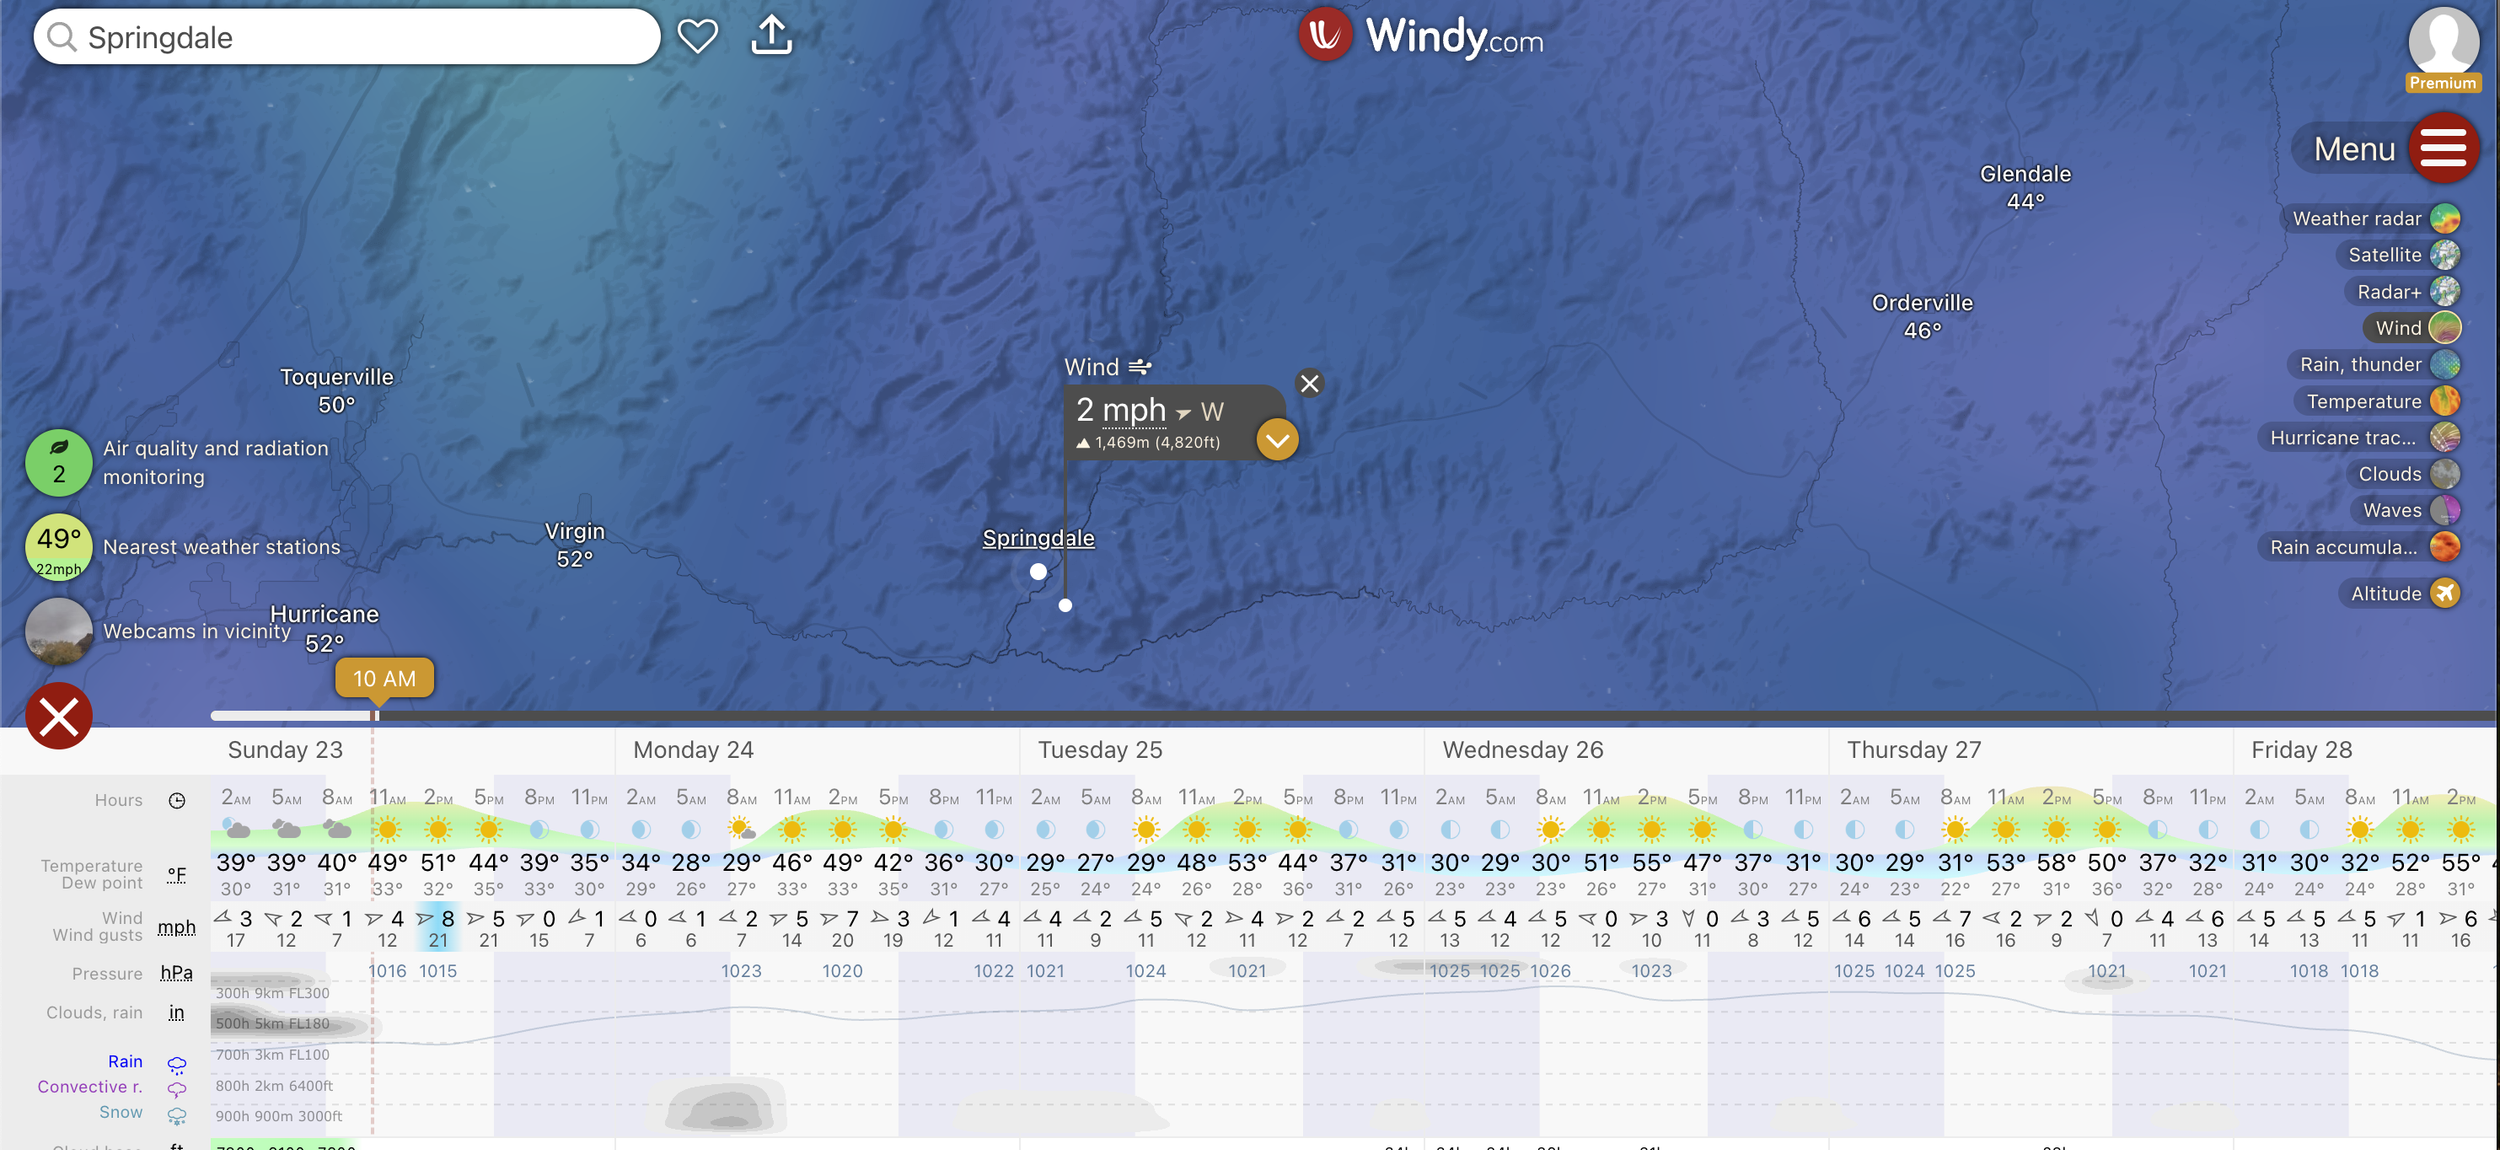Open the Weather radar layer
The width and height of the screenshot is (2500, 1150).
pos(2444,218)
